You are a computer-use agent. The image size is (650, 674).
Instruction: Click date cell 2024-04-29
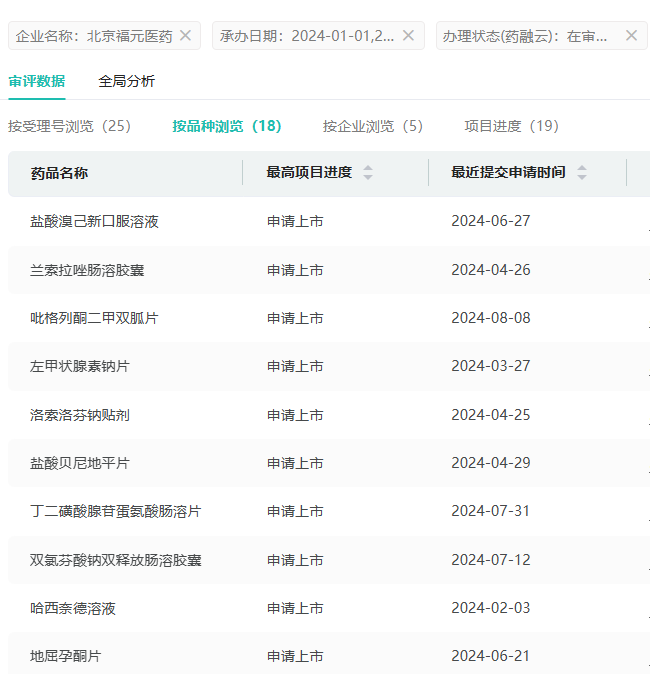(491, 463)
